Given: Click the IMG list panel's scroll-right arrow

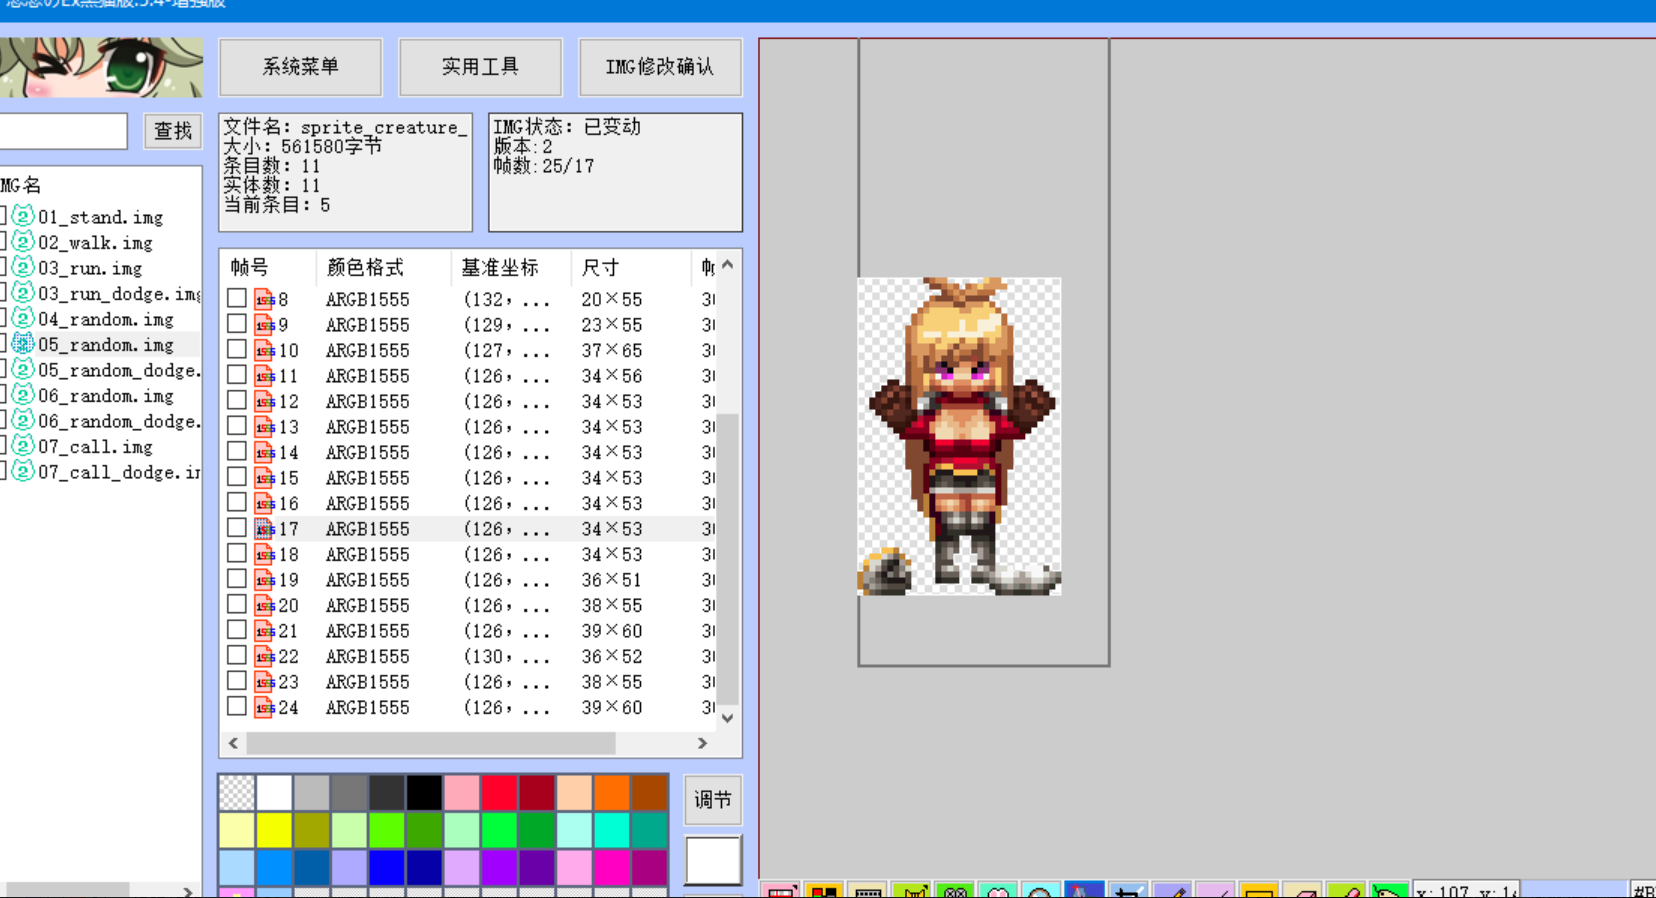Looking at the screenshot, I should [x=188, y=891].
